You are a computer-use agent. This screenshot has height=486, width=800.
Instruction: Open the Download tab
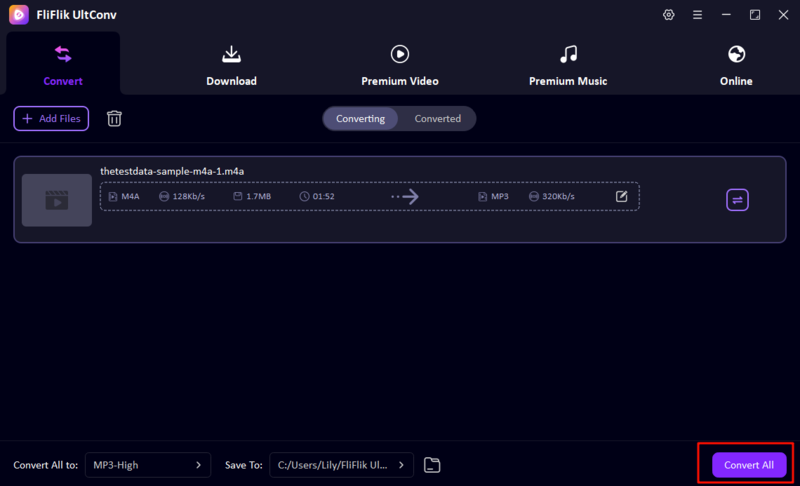(x=231, y=64)
